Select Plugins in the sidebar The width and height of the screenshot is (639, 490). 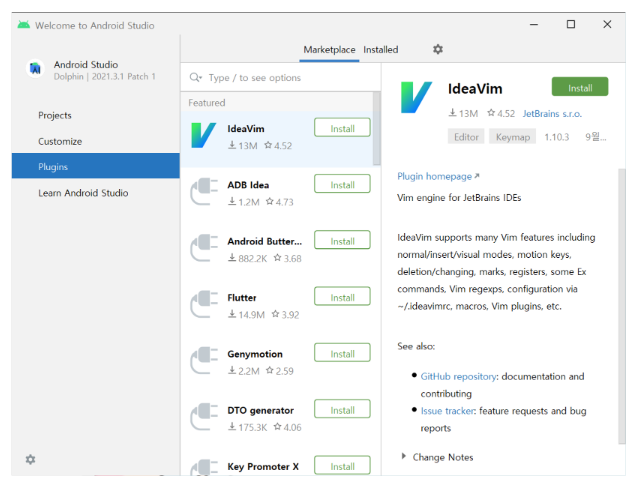click(96, 166)
